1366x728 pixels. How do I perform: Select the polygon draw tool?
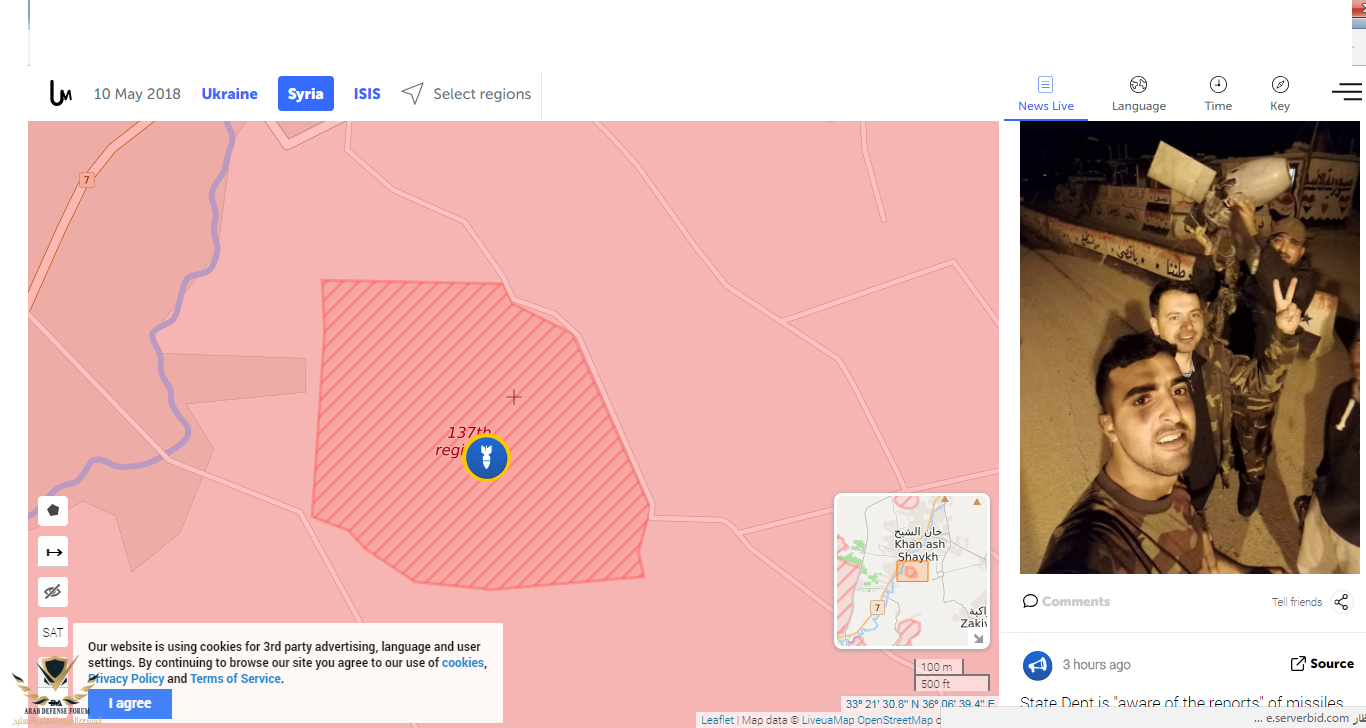[x=53, y=510]
